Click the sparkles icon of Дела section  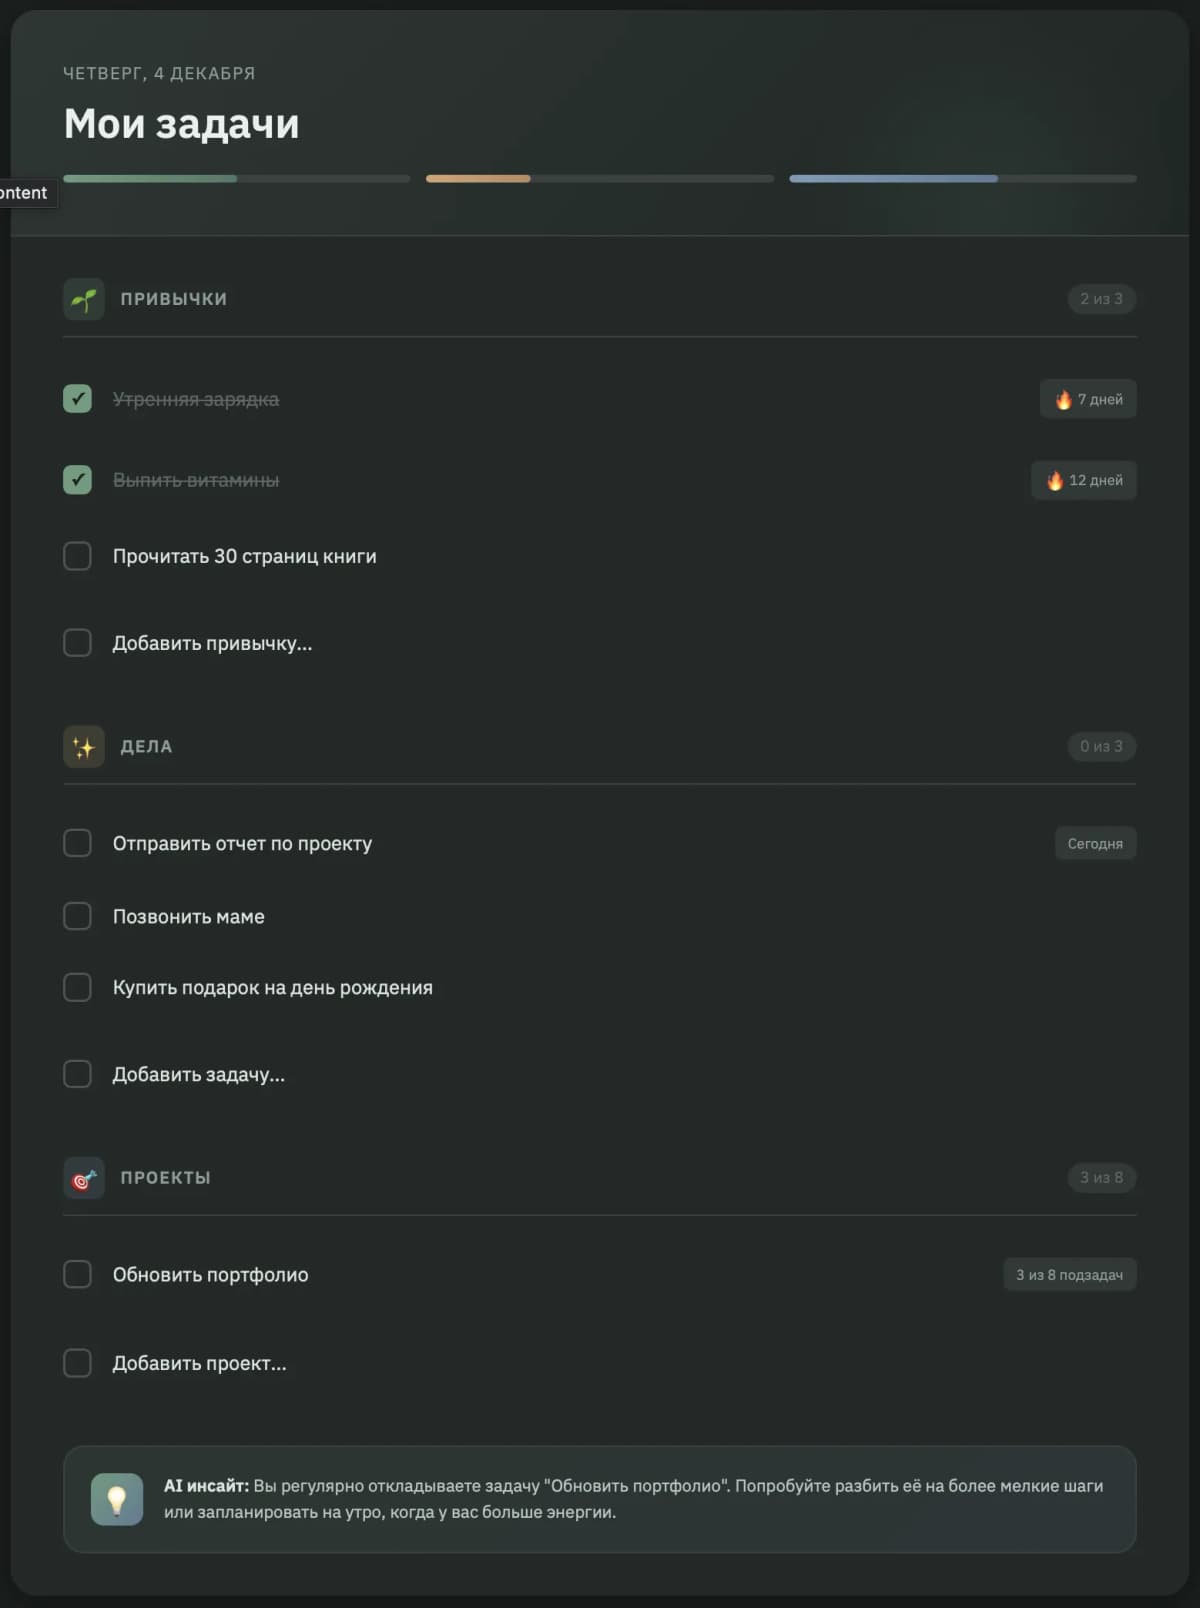(x=84, y=746)
